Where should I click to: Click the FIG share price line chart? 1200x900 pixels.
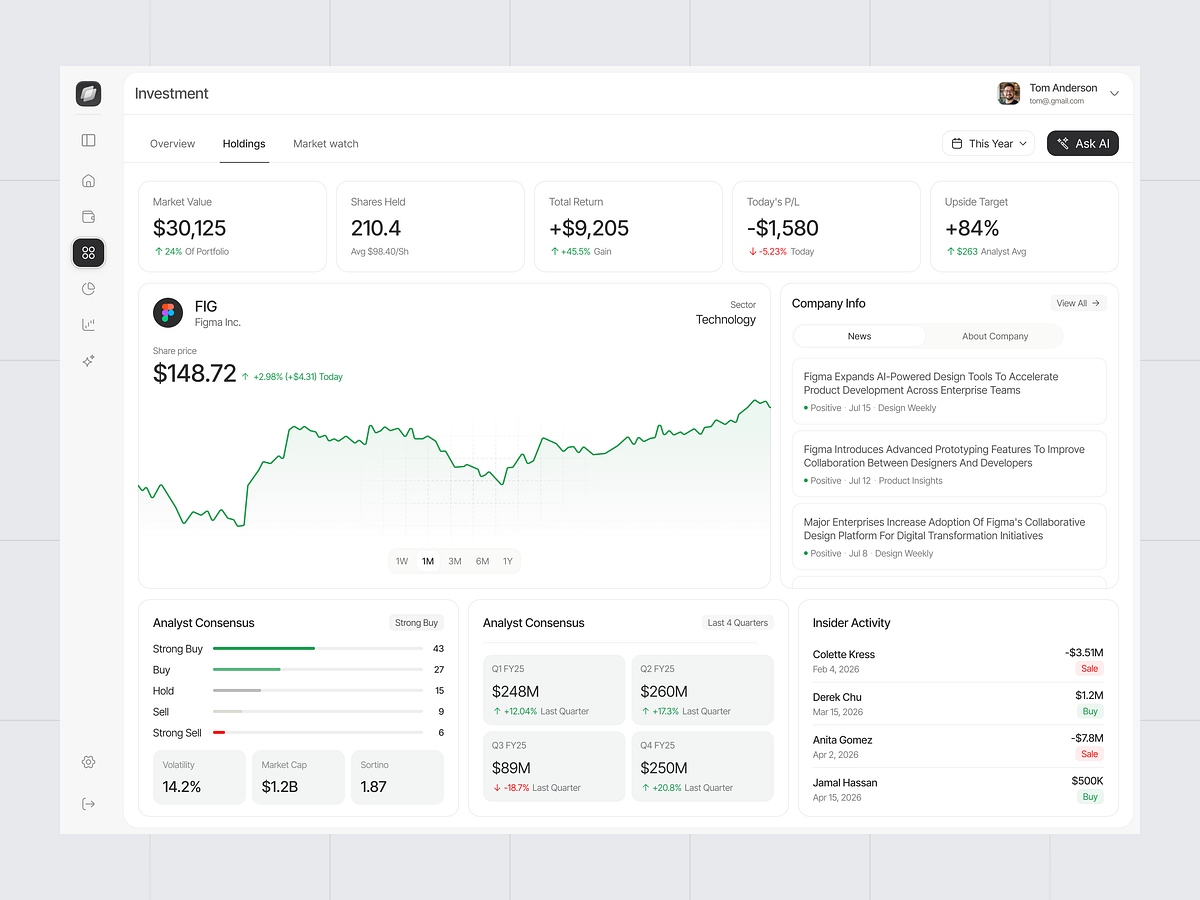[454, 465]
